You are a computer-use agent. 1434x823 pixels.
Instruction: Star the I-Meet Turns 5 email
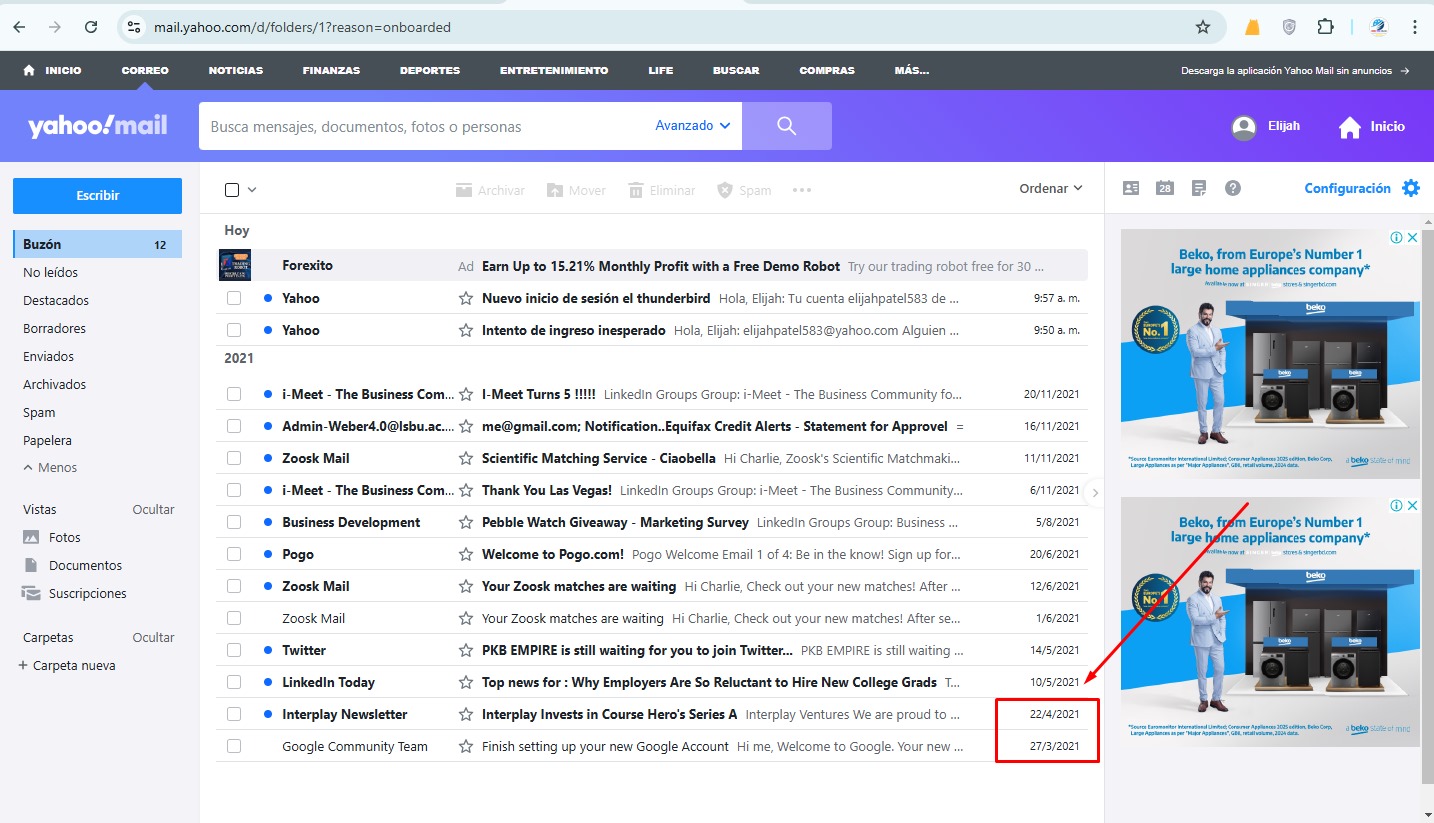[x=465, y=394]
